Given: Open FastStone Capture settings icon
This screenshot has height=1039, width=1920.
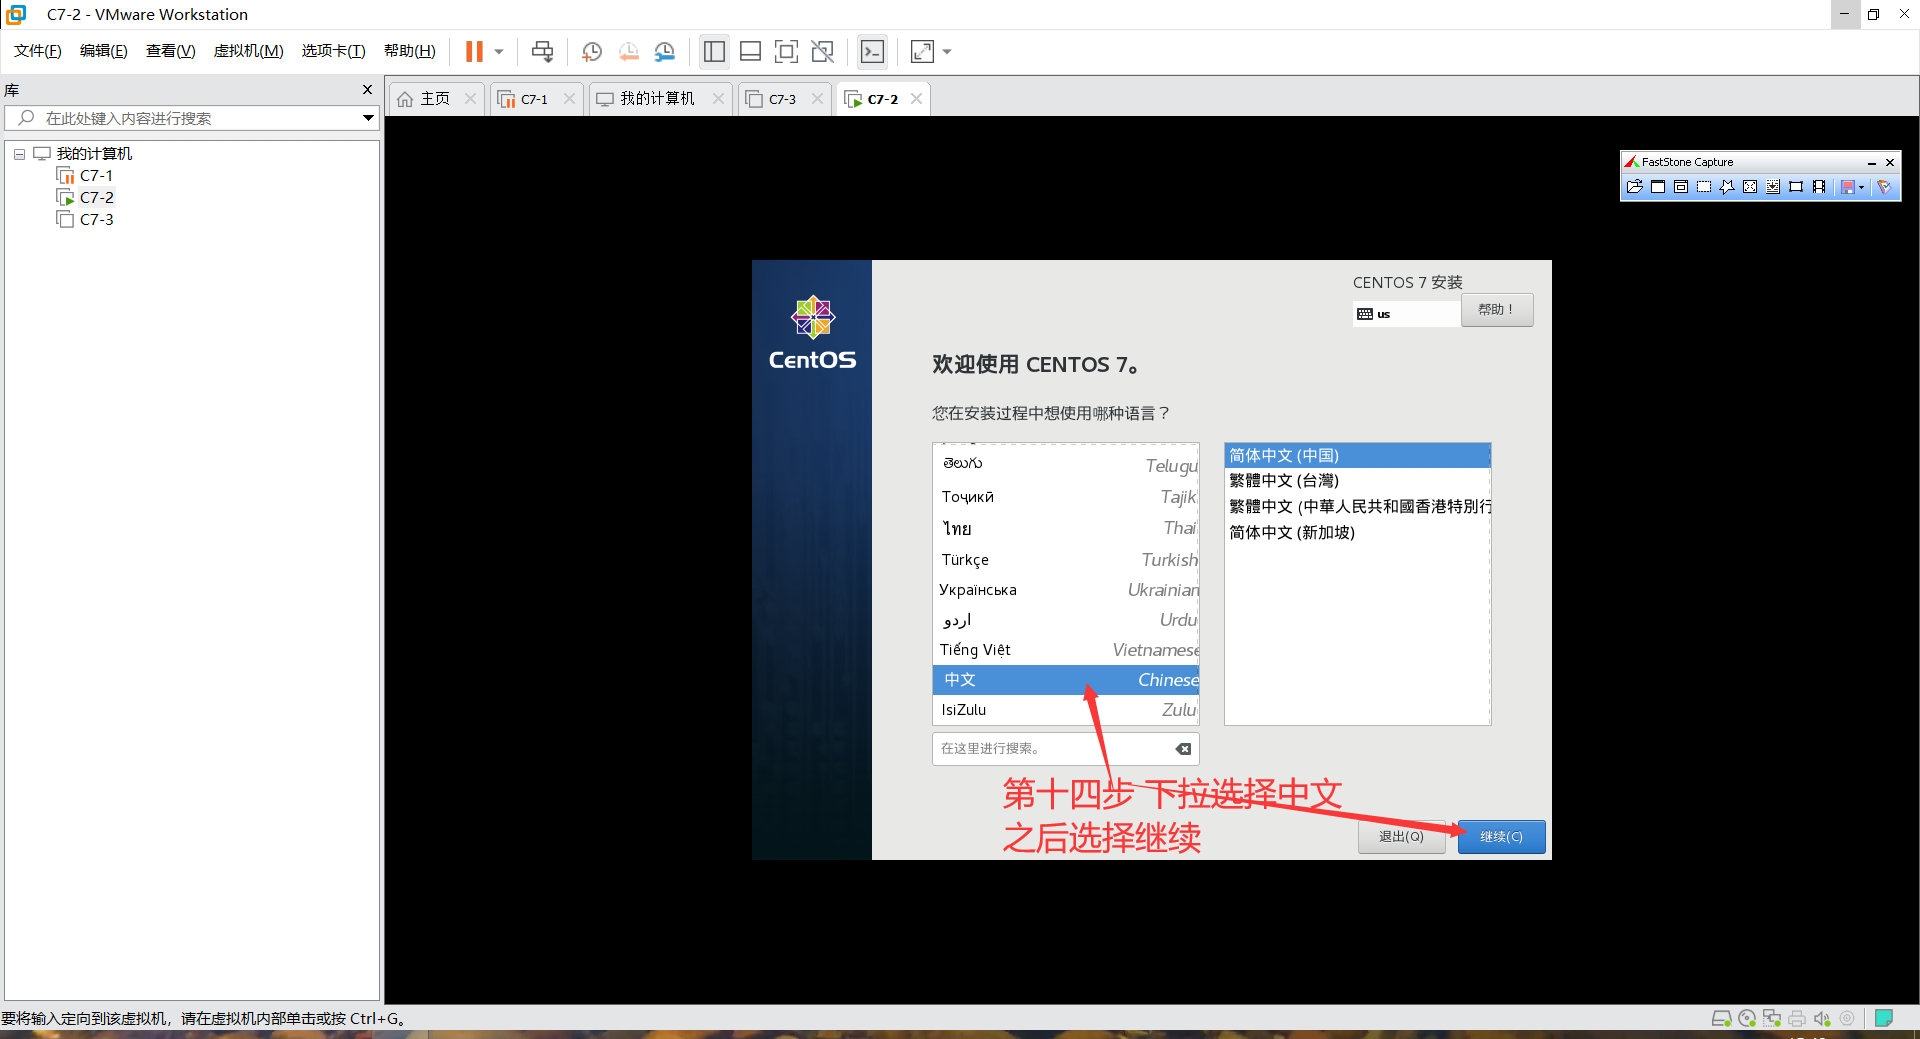Looking at the screenshot, I should (1884, 187).
